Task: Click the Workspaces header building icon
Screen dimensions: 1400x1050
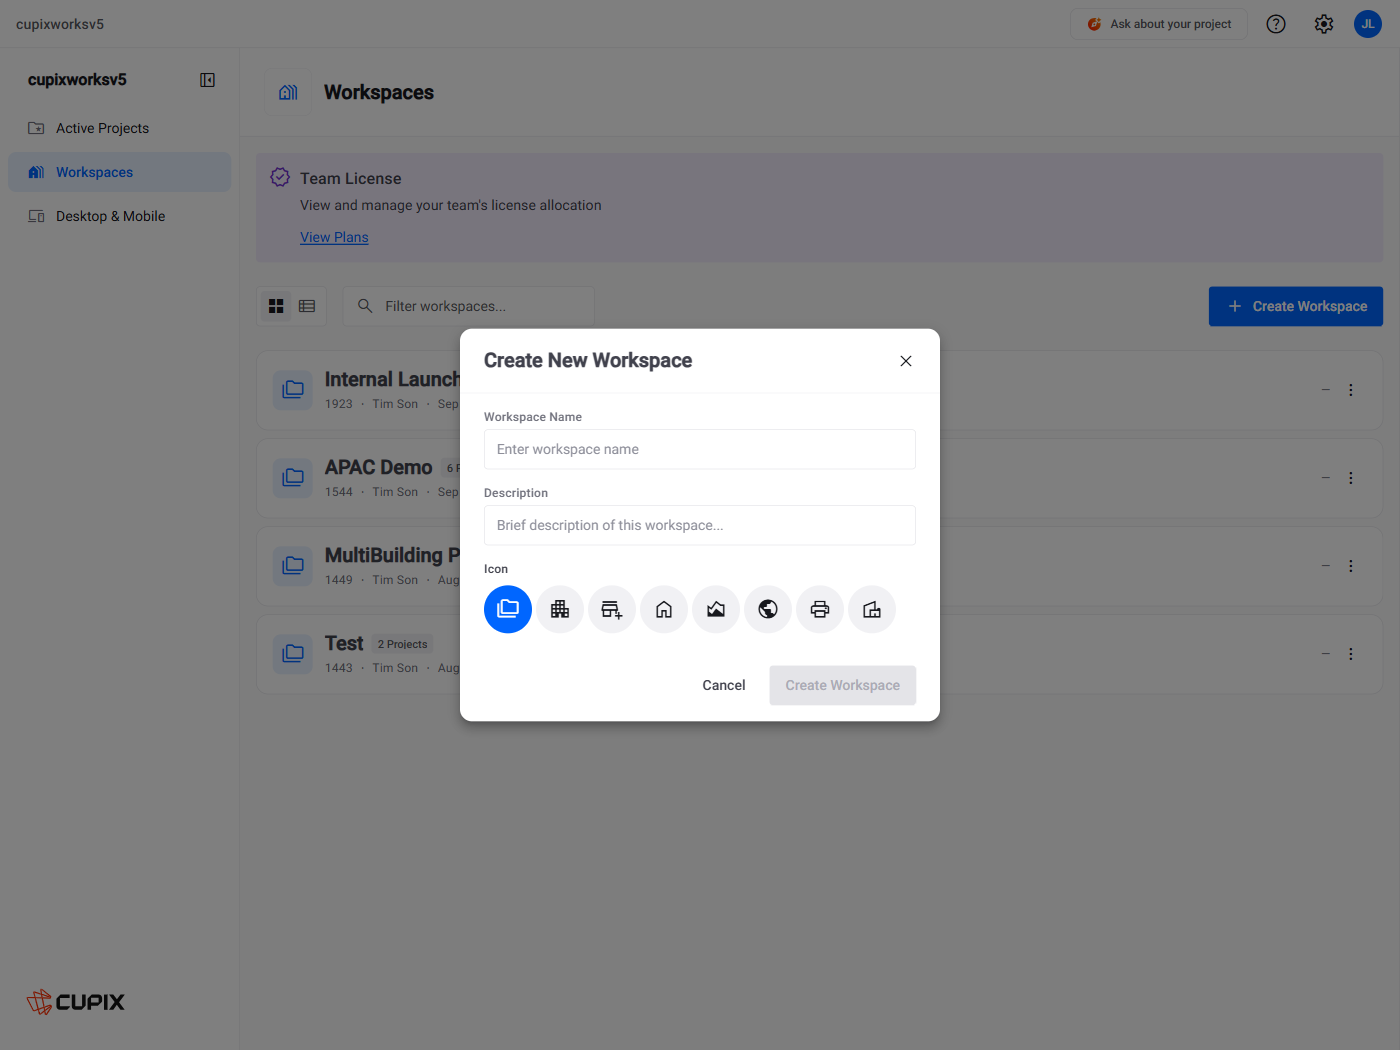Action: 288,92
